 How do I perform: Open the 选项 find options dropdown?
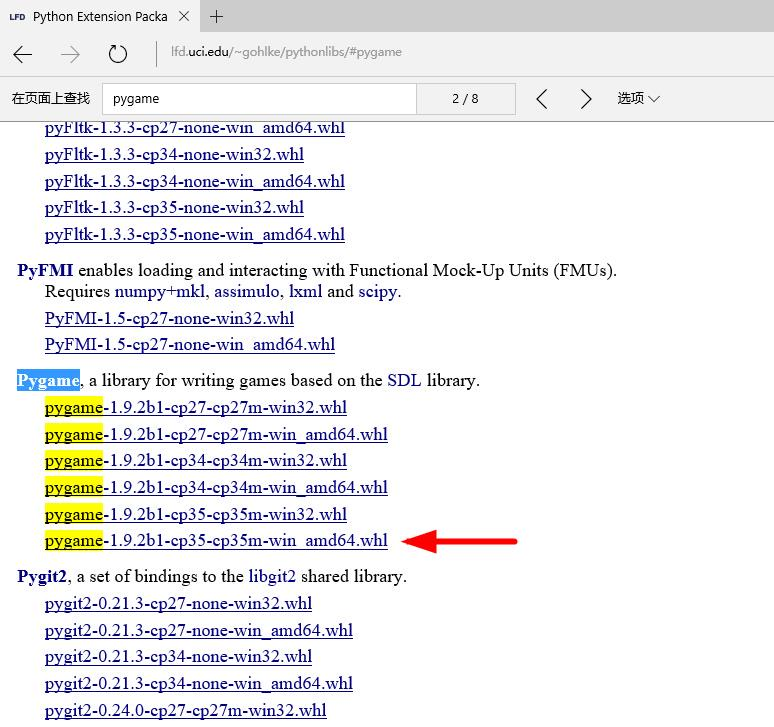pos(638,99)
